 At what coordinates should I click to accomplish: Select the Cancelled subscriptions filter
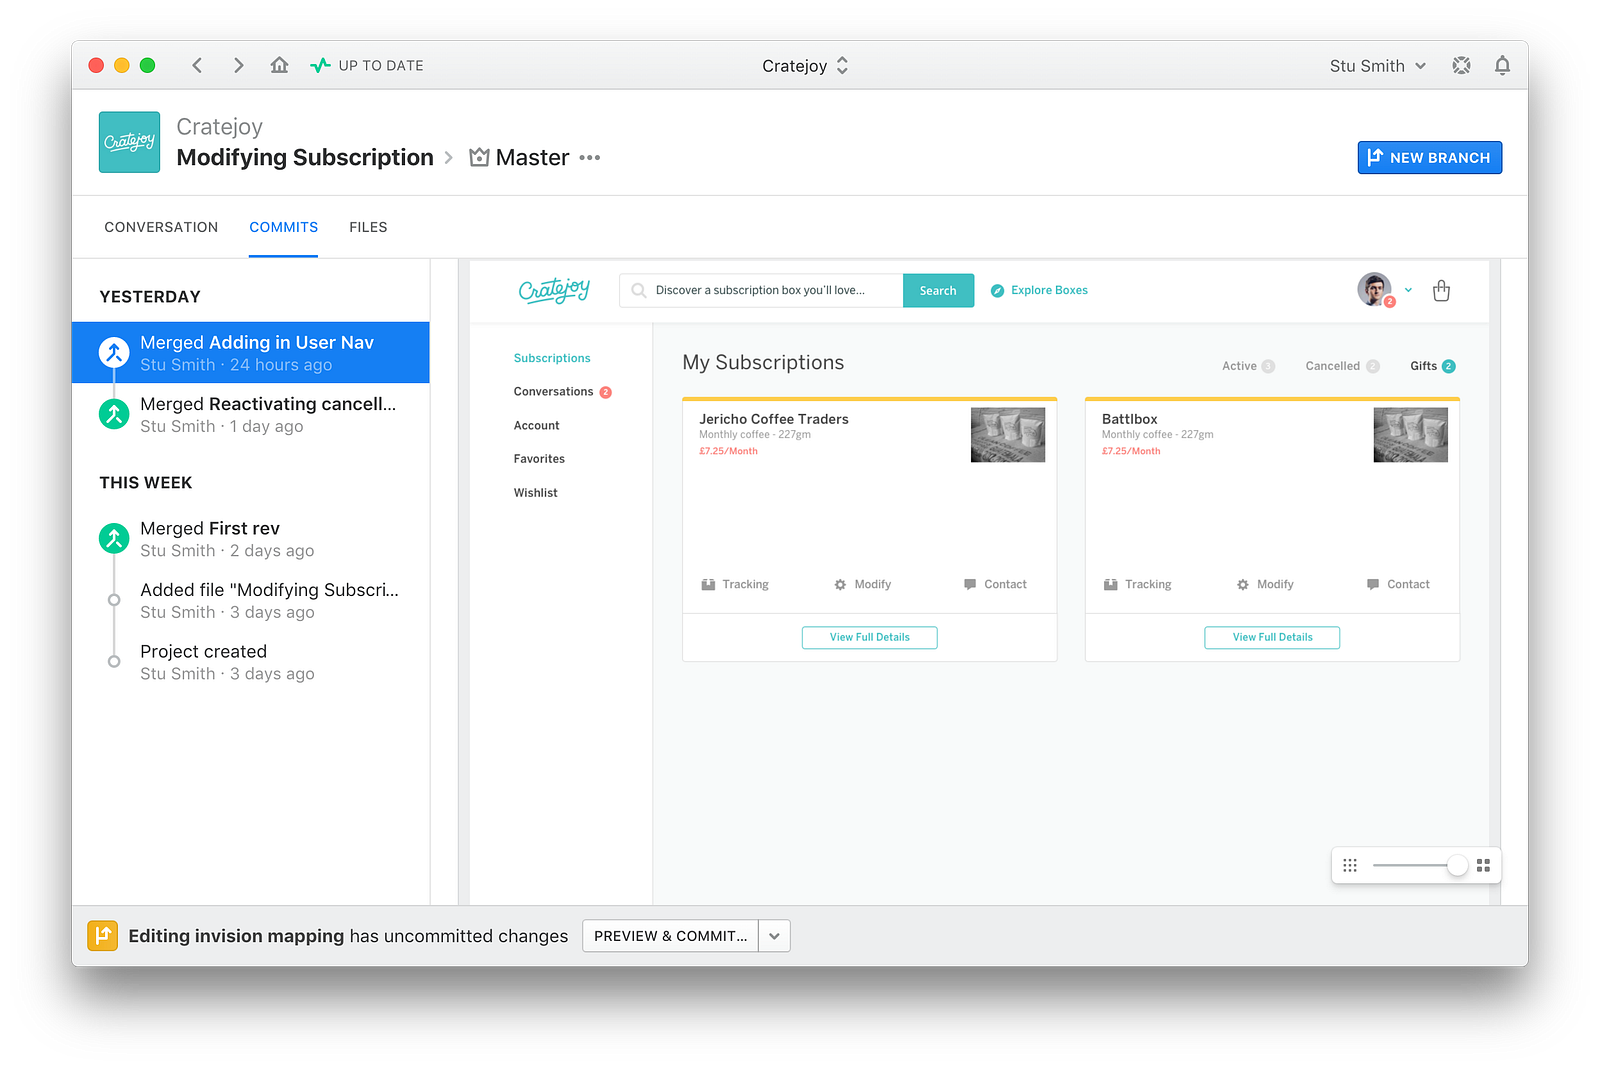[x=1342, y=366]
